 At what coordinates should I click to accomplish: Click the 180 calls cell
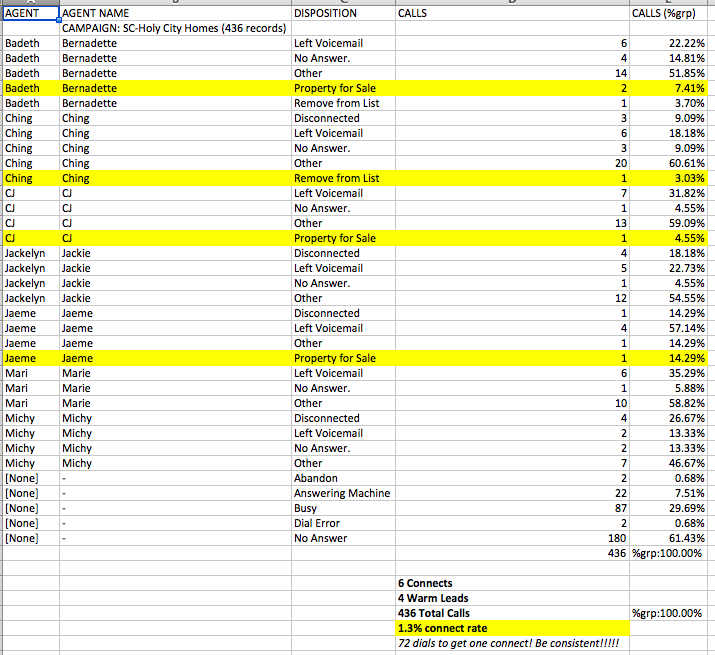(512, 538)
